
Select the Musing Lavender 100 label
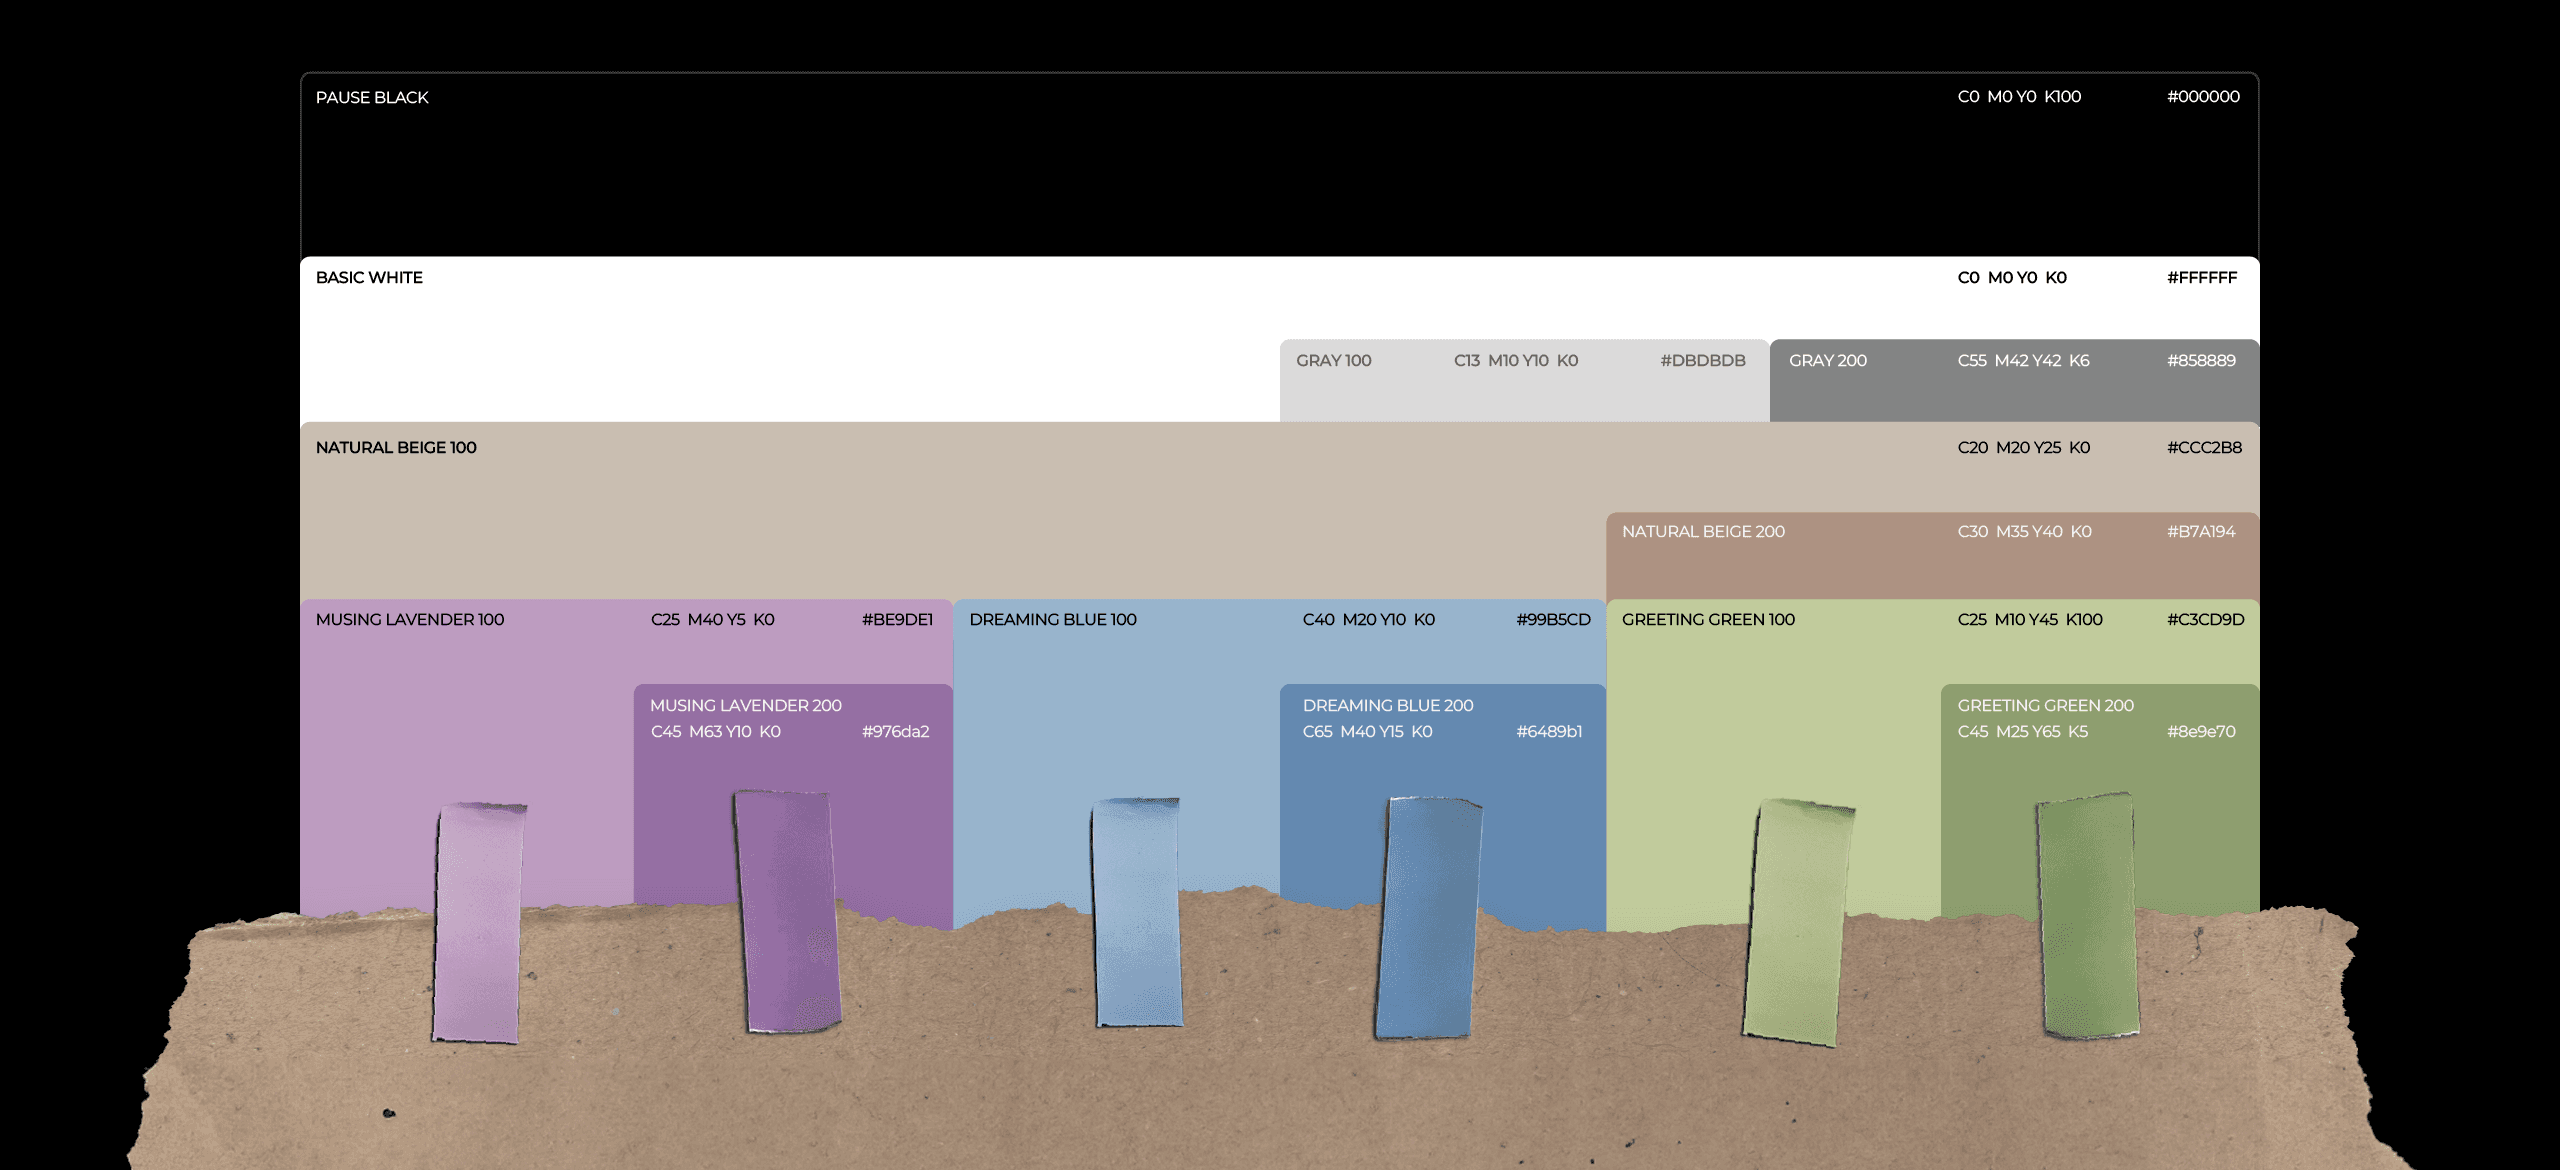pos(410,619)
